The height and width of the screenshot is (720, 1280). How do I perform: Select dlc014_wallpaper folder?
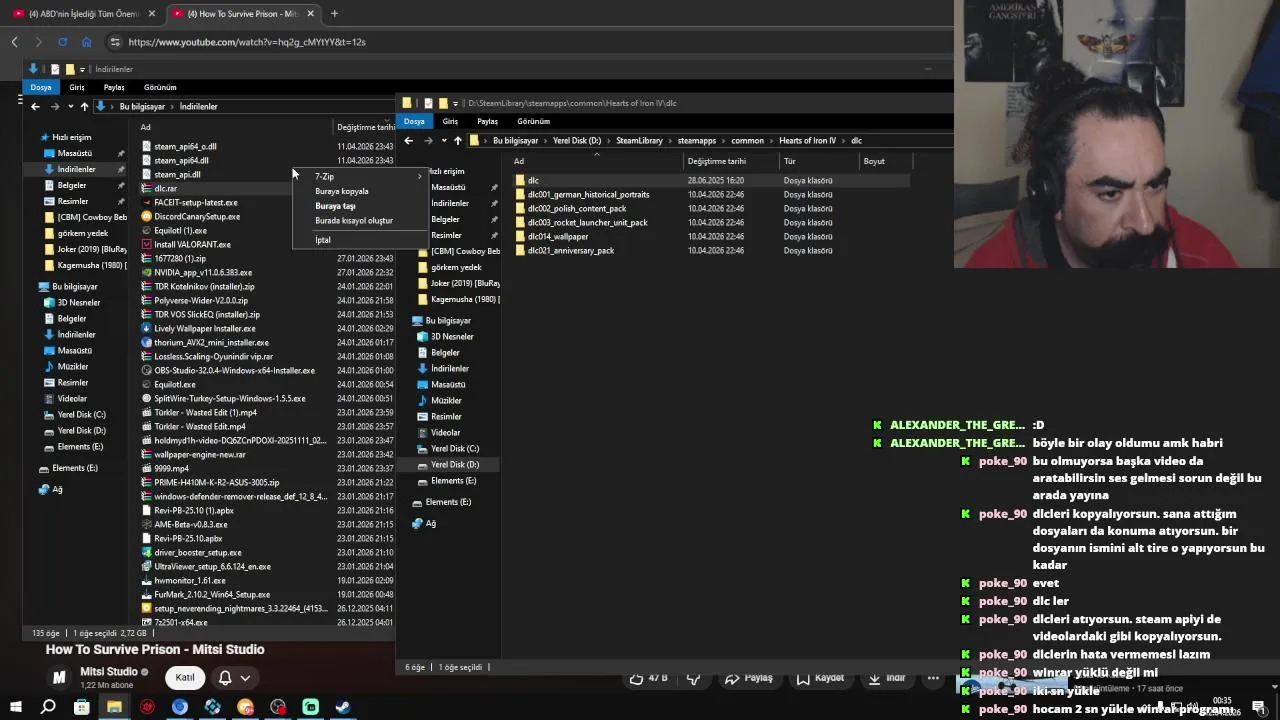[557, 236]
